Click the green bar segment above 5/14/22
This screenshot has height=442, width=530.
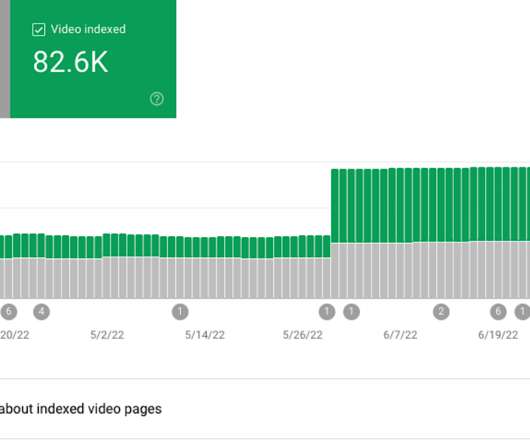coord(204,247)
